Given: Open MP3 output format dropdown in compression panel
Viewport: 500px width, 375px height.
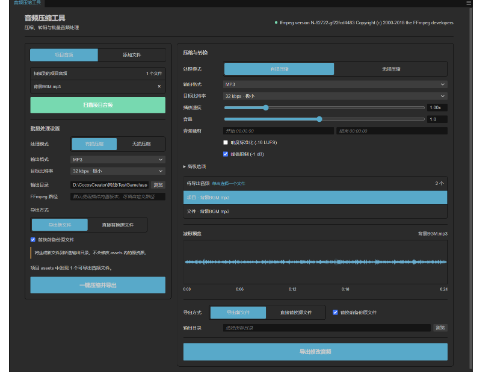Looking at the screenshot, I should click(x=335, y=84).
